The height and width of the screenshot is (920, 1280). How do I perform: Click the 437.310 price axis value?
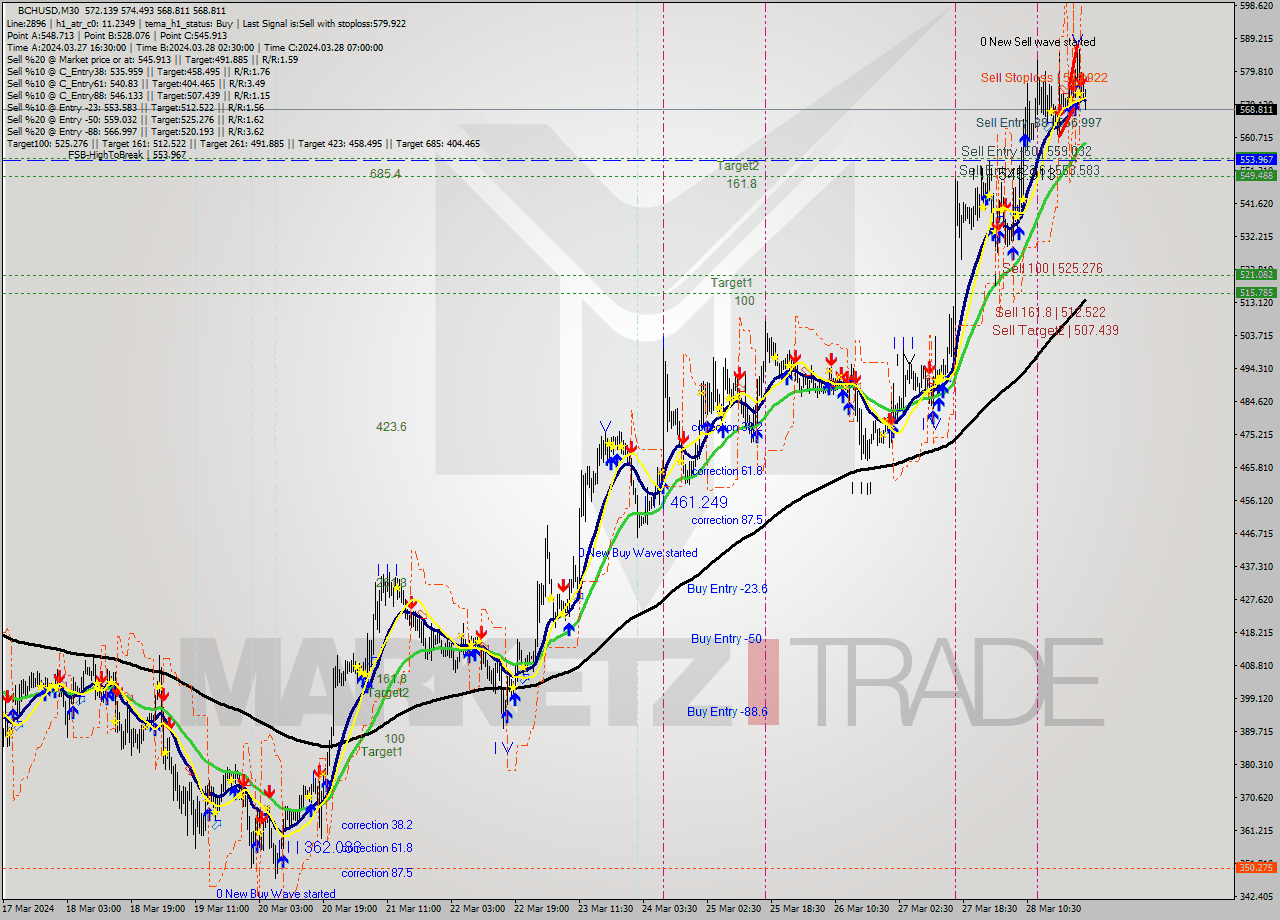(x=1257, y=566)
